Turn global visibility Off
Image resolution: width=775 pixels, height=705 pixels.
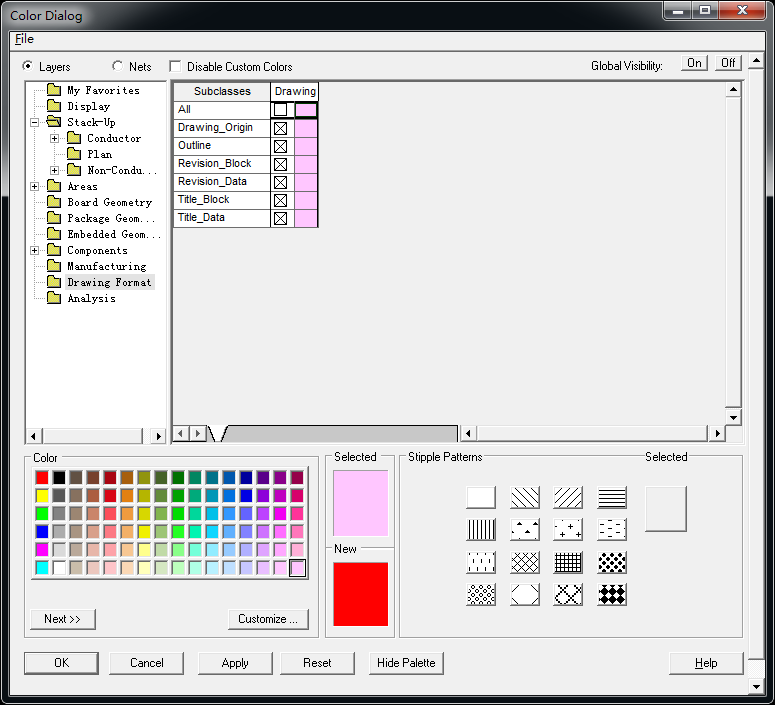click(x=728, y=63)
